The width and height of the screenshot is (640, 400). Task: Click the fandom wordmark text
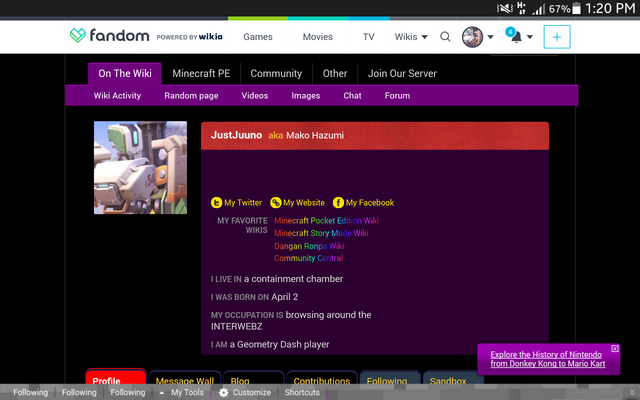119,36
